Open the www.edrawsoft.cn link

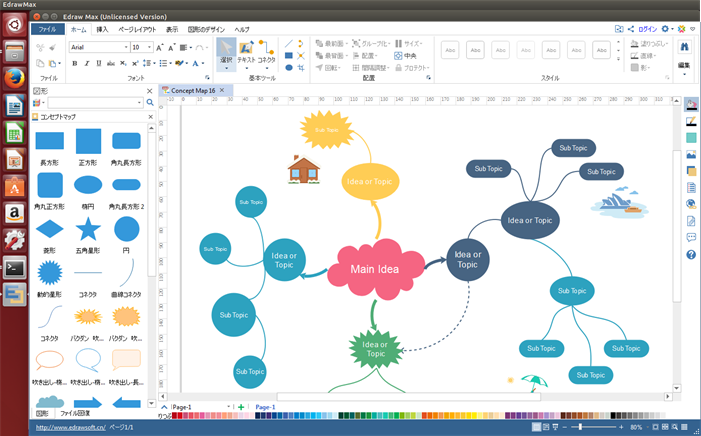point(70,427)
